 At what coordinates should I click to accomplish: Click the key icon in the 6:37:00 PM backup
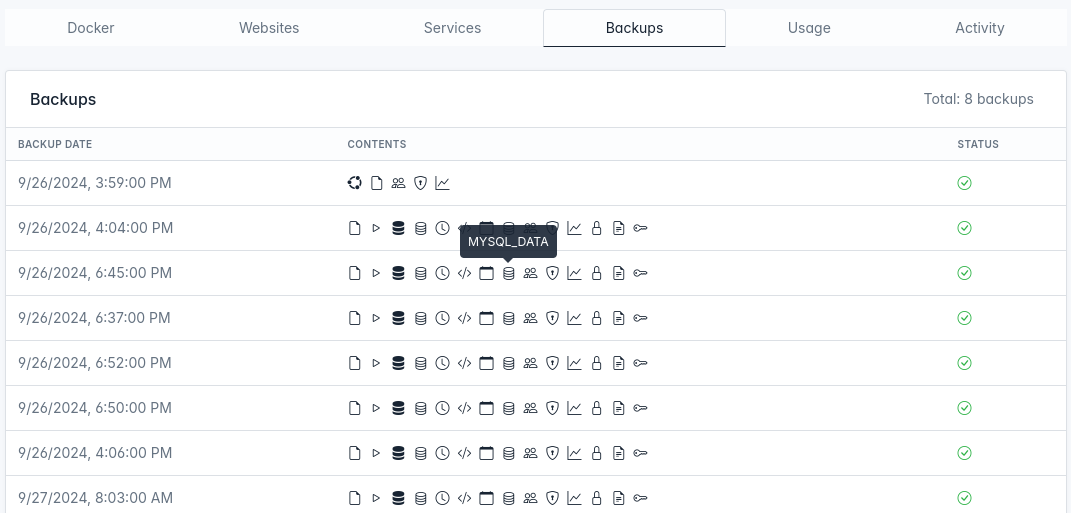point(640,318)
